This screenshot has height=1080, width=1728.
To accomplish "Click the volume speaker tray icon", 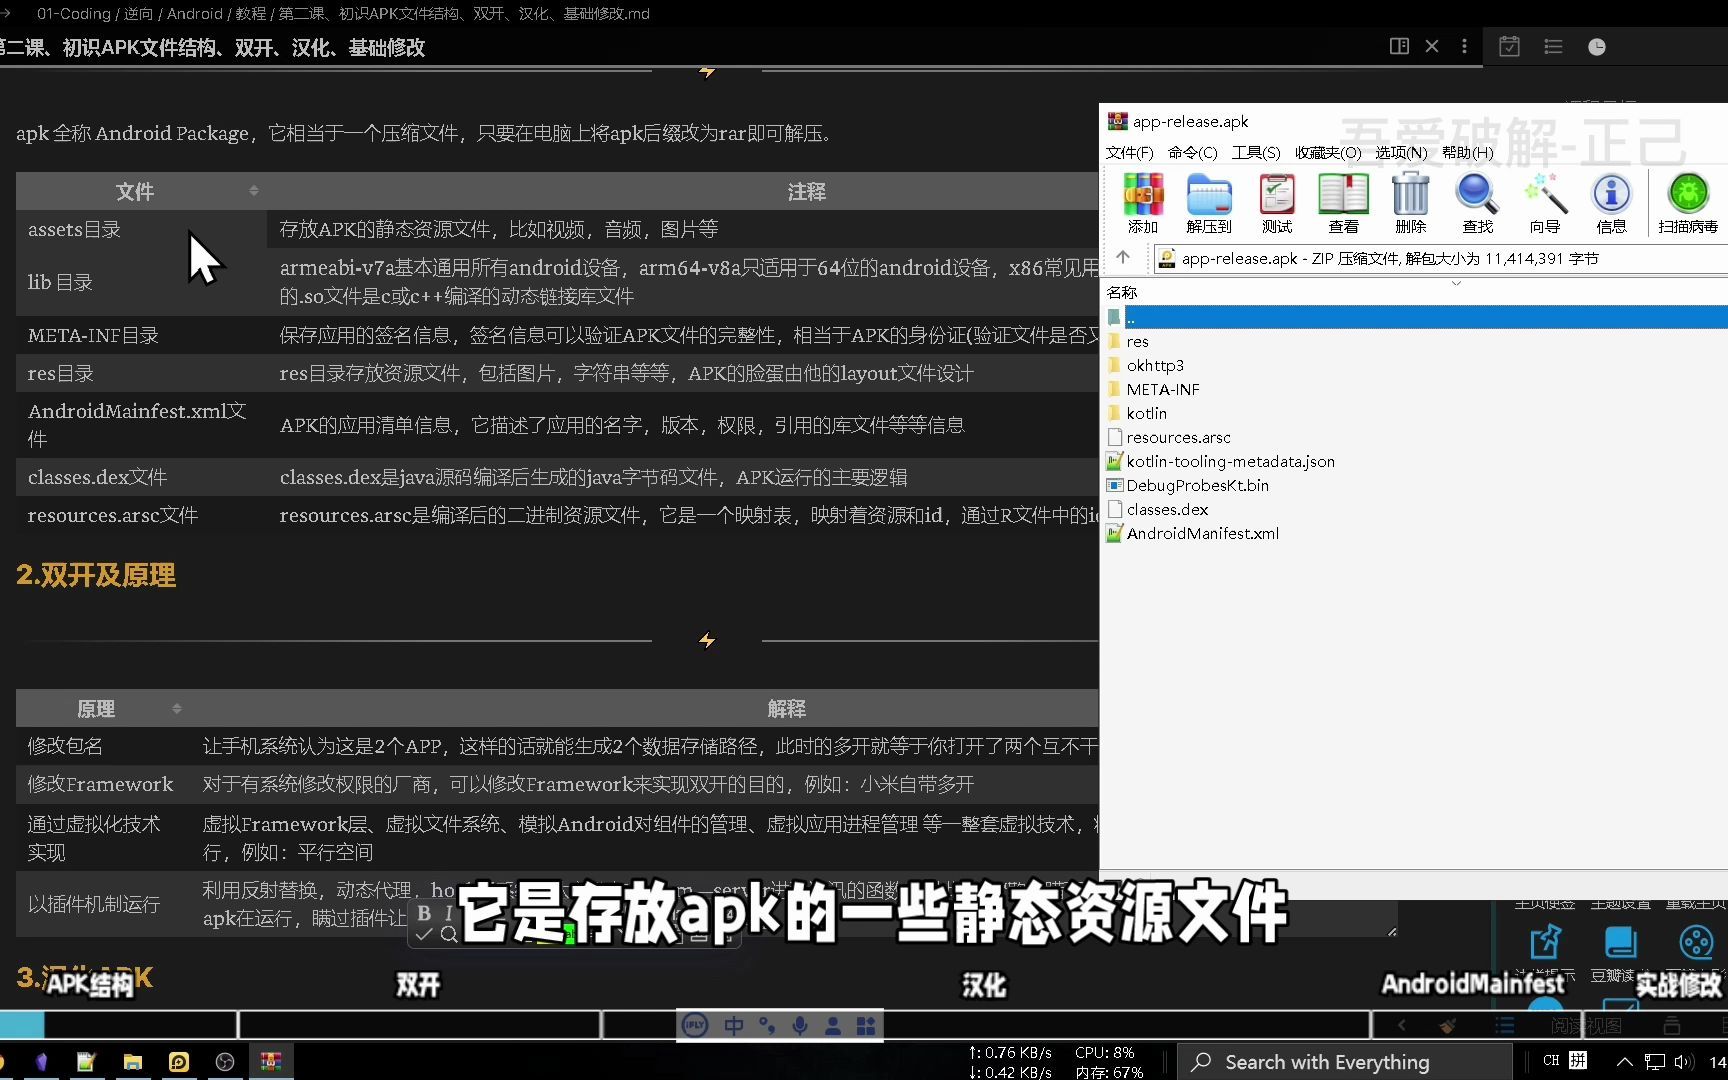I will tap(1683, 1062).
